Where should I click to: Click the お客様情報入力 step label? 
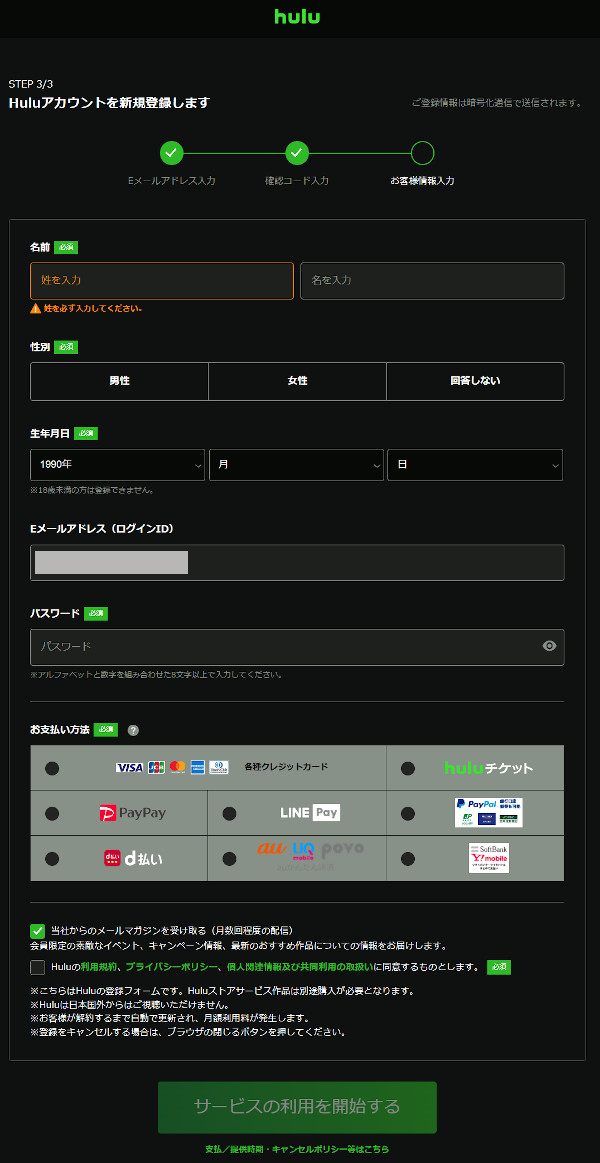pyautogui.click(x=422, y=180)
